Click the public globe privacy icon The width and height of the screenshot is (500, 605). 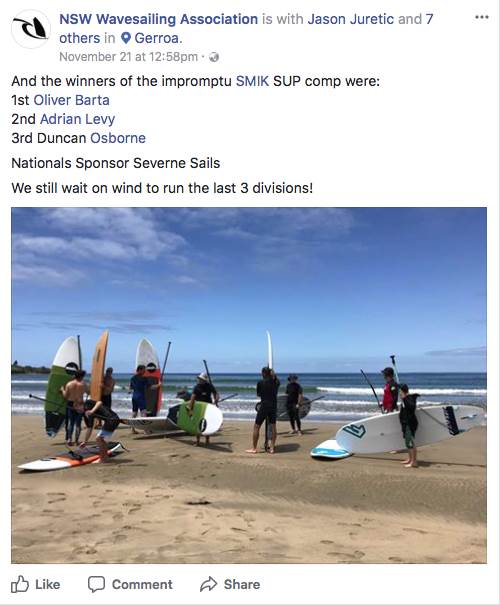pyautogui.click(x=214, y=57)
